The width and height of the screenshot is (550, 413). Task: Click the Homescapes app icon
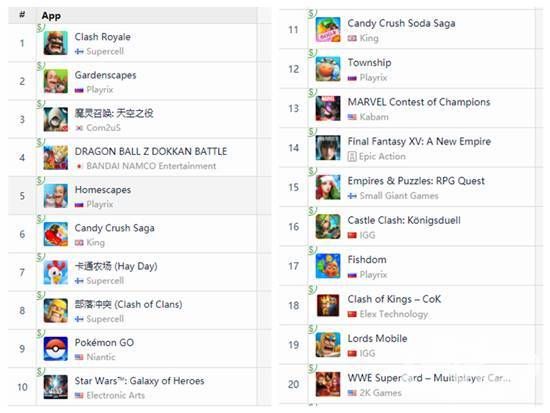click(x=55, y=196)
